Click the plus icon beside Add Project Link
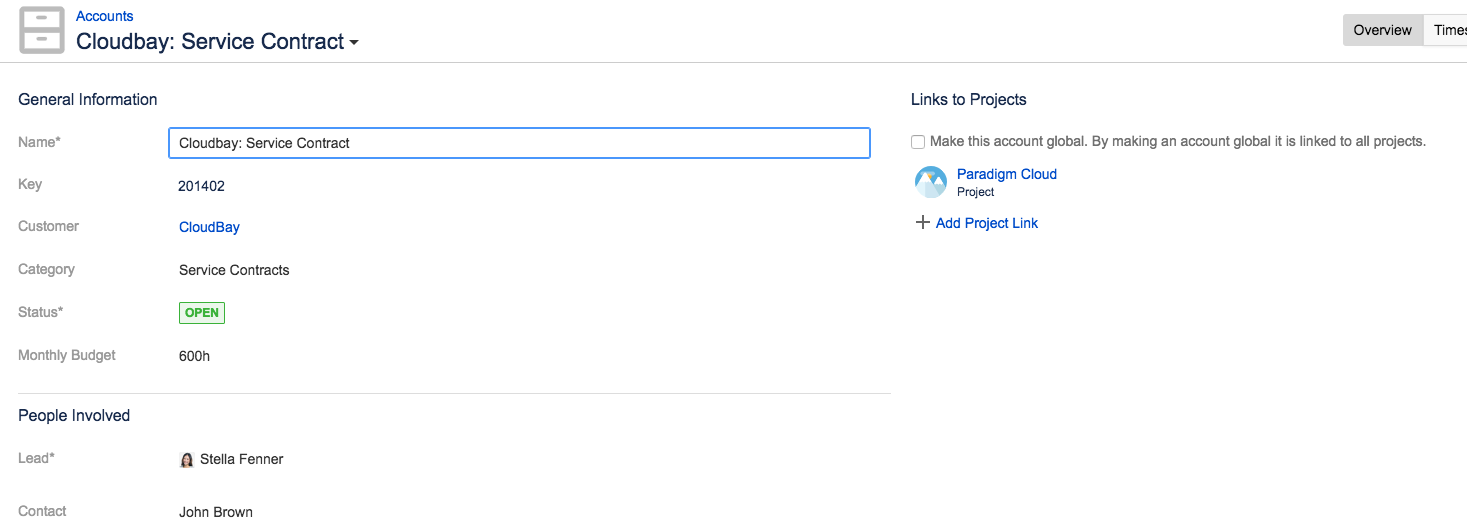 click(x=922, y=223)
